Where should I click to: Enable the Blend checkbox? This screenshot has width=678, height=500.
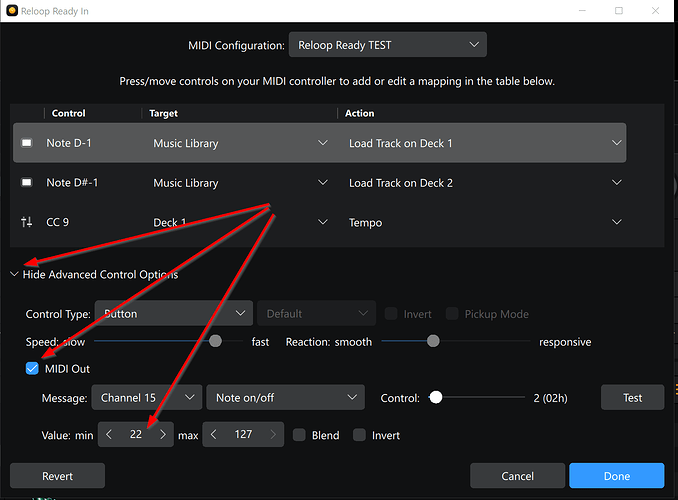[300, 435]
